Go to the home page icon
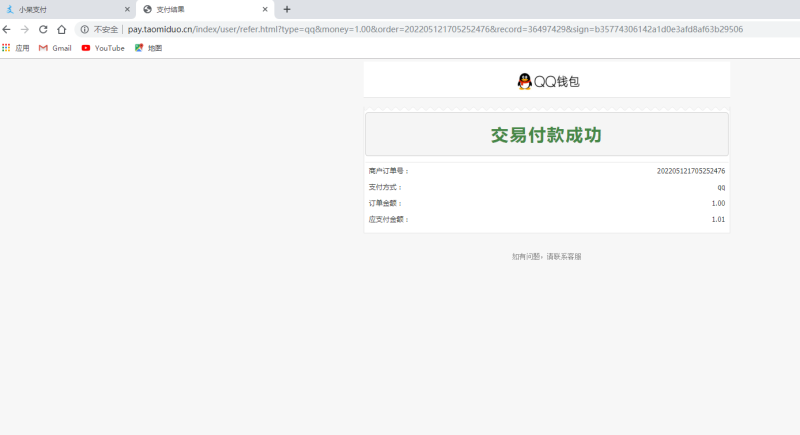Image resolution: width=800 pixels, height=435 pixels. point(62,30)
